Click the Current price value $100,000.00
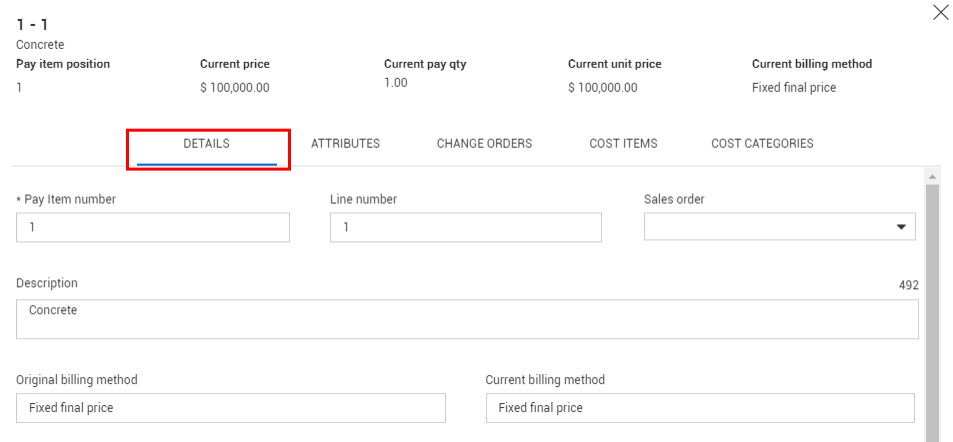Image resolution: width=953 pixels, height=442 pixels. [235, 88]
